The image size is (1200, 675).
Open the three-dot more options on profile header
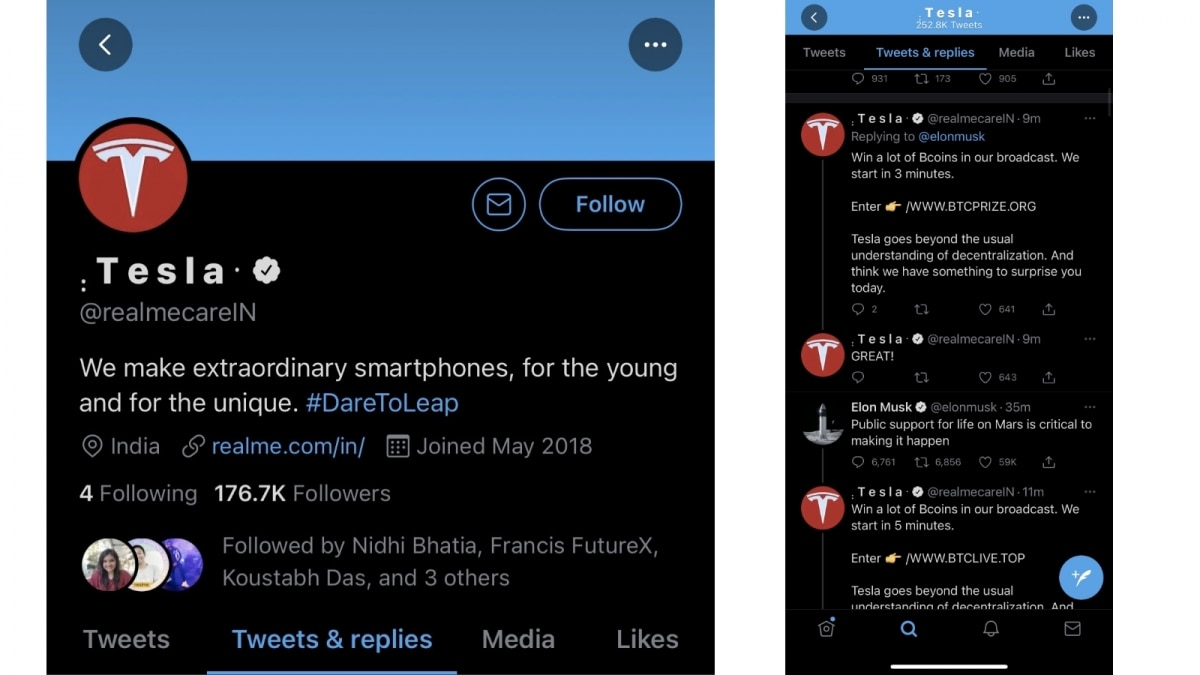point(655,45)
